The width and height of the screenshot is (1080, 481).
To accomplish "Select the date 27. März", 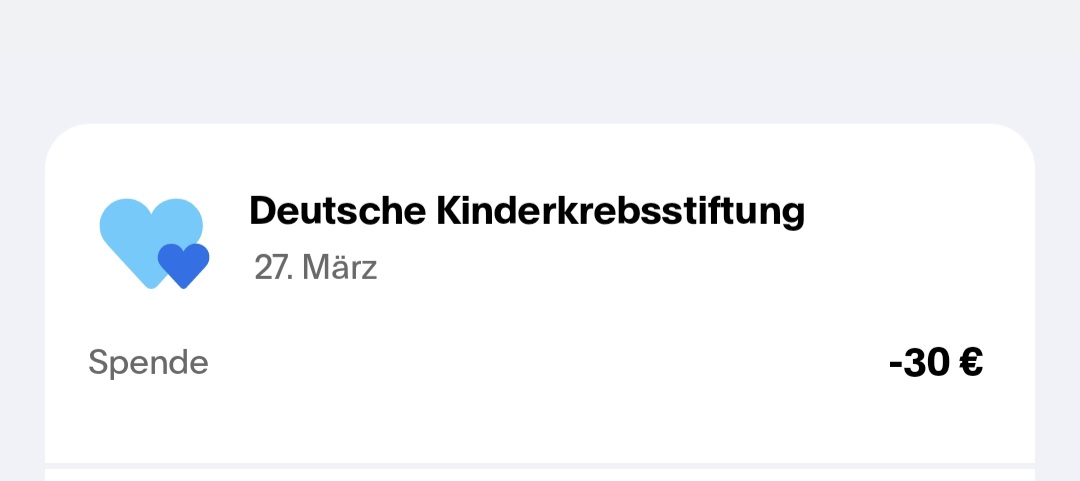I will click(315, 268).
